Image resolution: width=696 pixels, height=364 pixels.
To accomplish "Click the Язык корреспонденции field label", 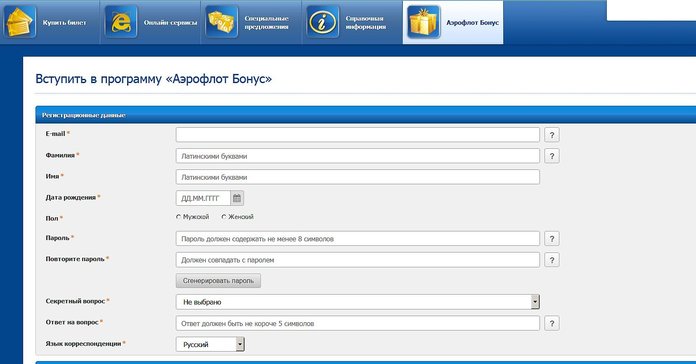I will coord(83,344).
